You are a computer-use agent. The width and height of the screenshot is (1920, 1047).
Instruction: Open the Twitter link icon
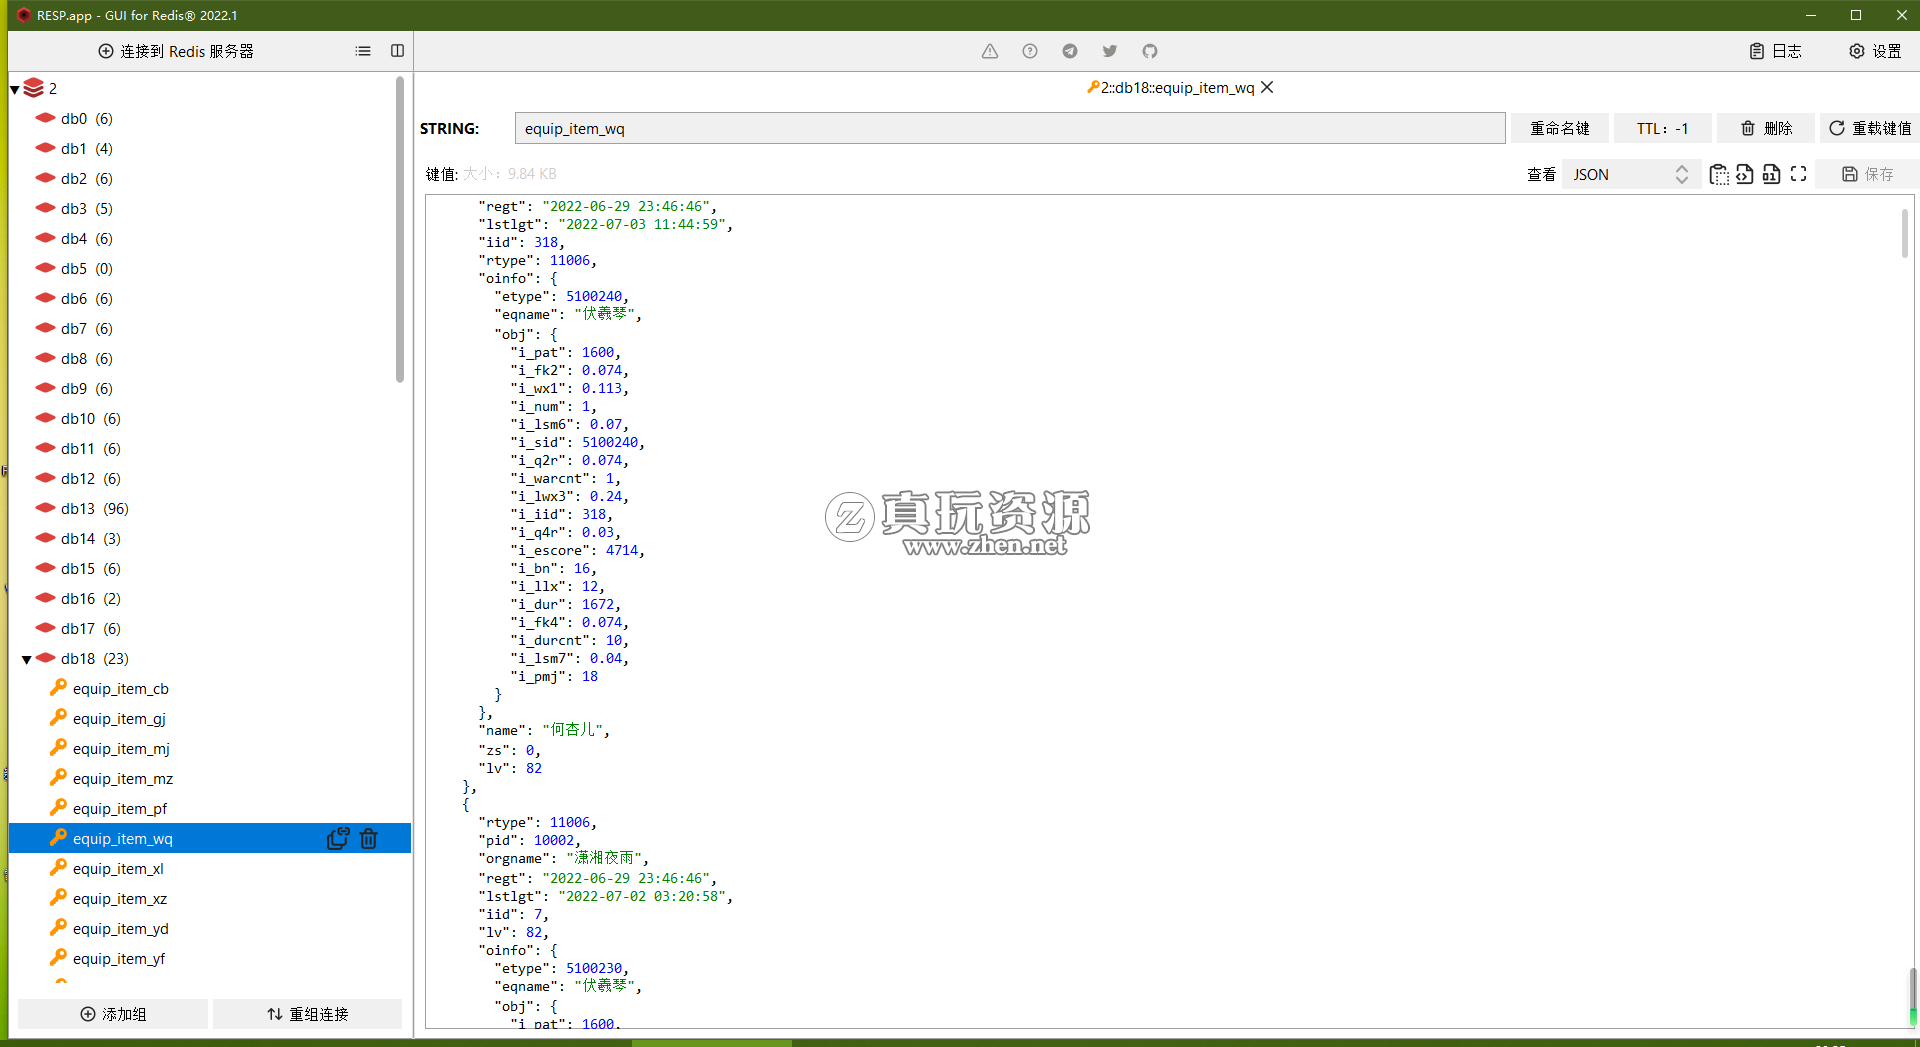[x=1110, y=51]
